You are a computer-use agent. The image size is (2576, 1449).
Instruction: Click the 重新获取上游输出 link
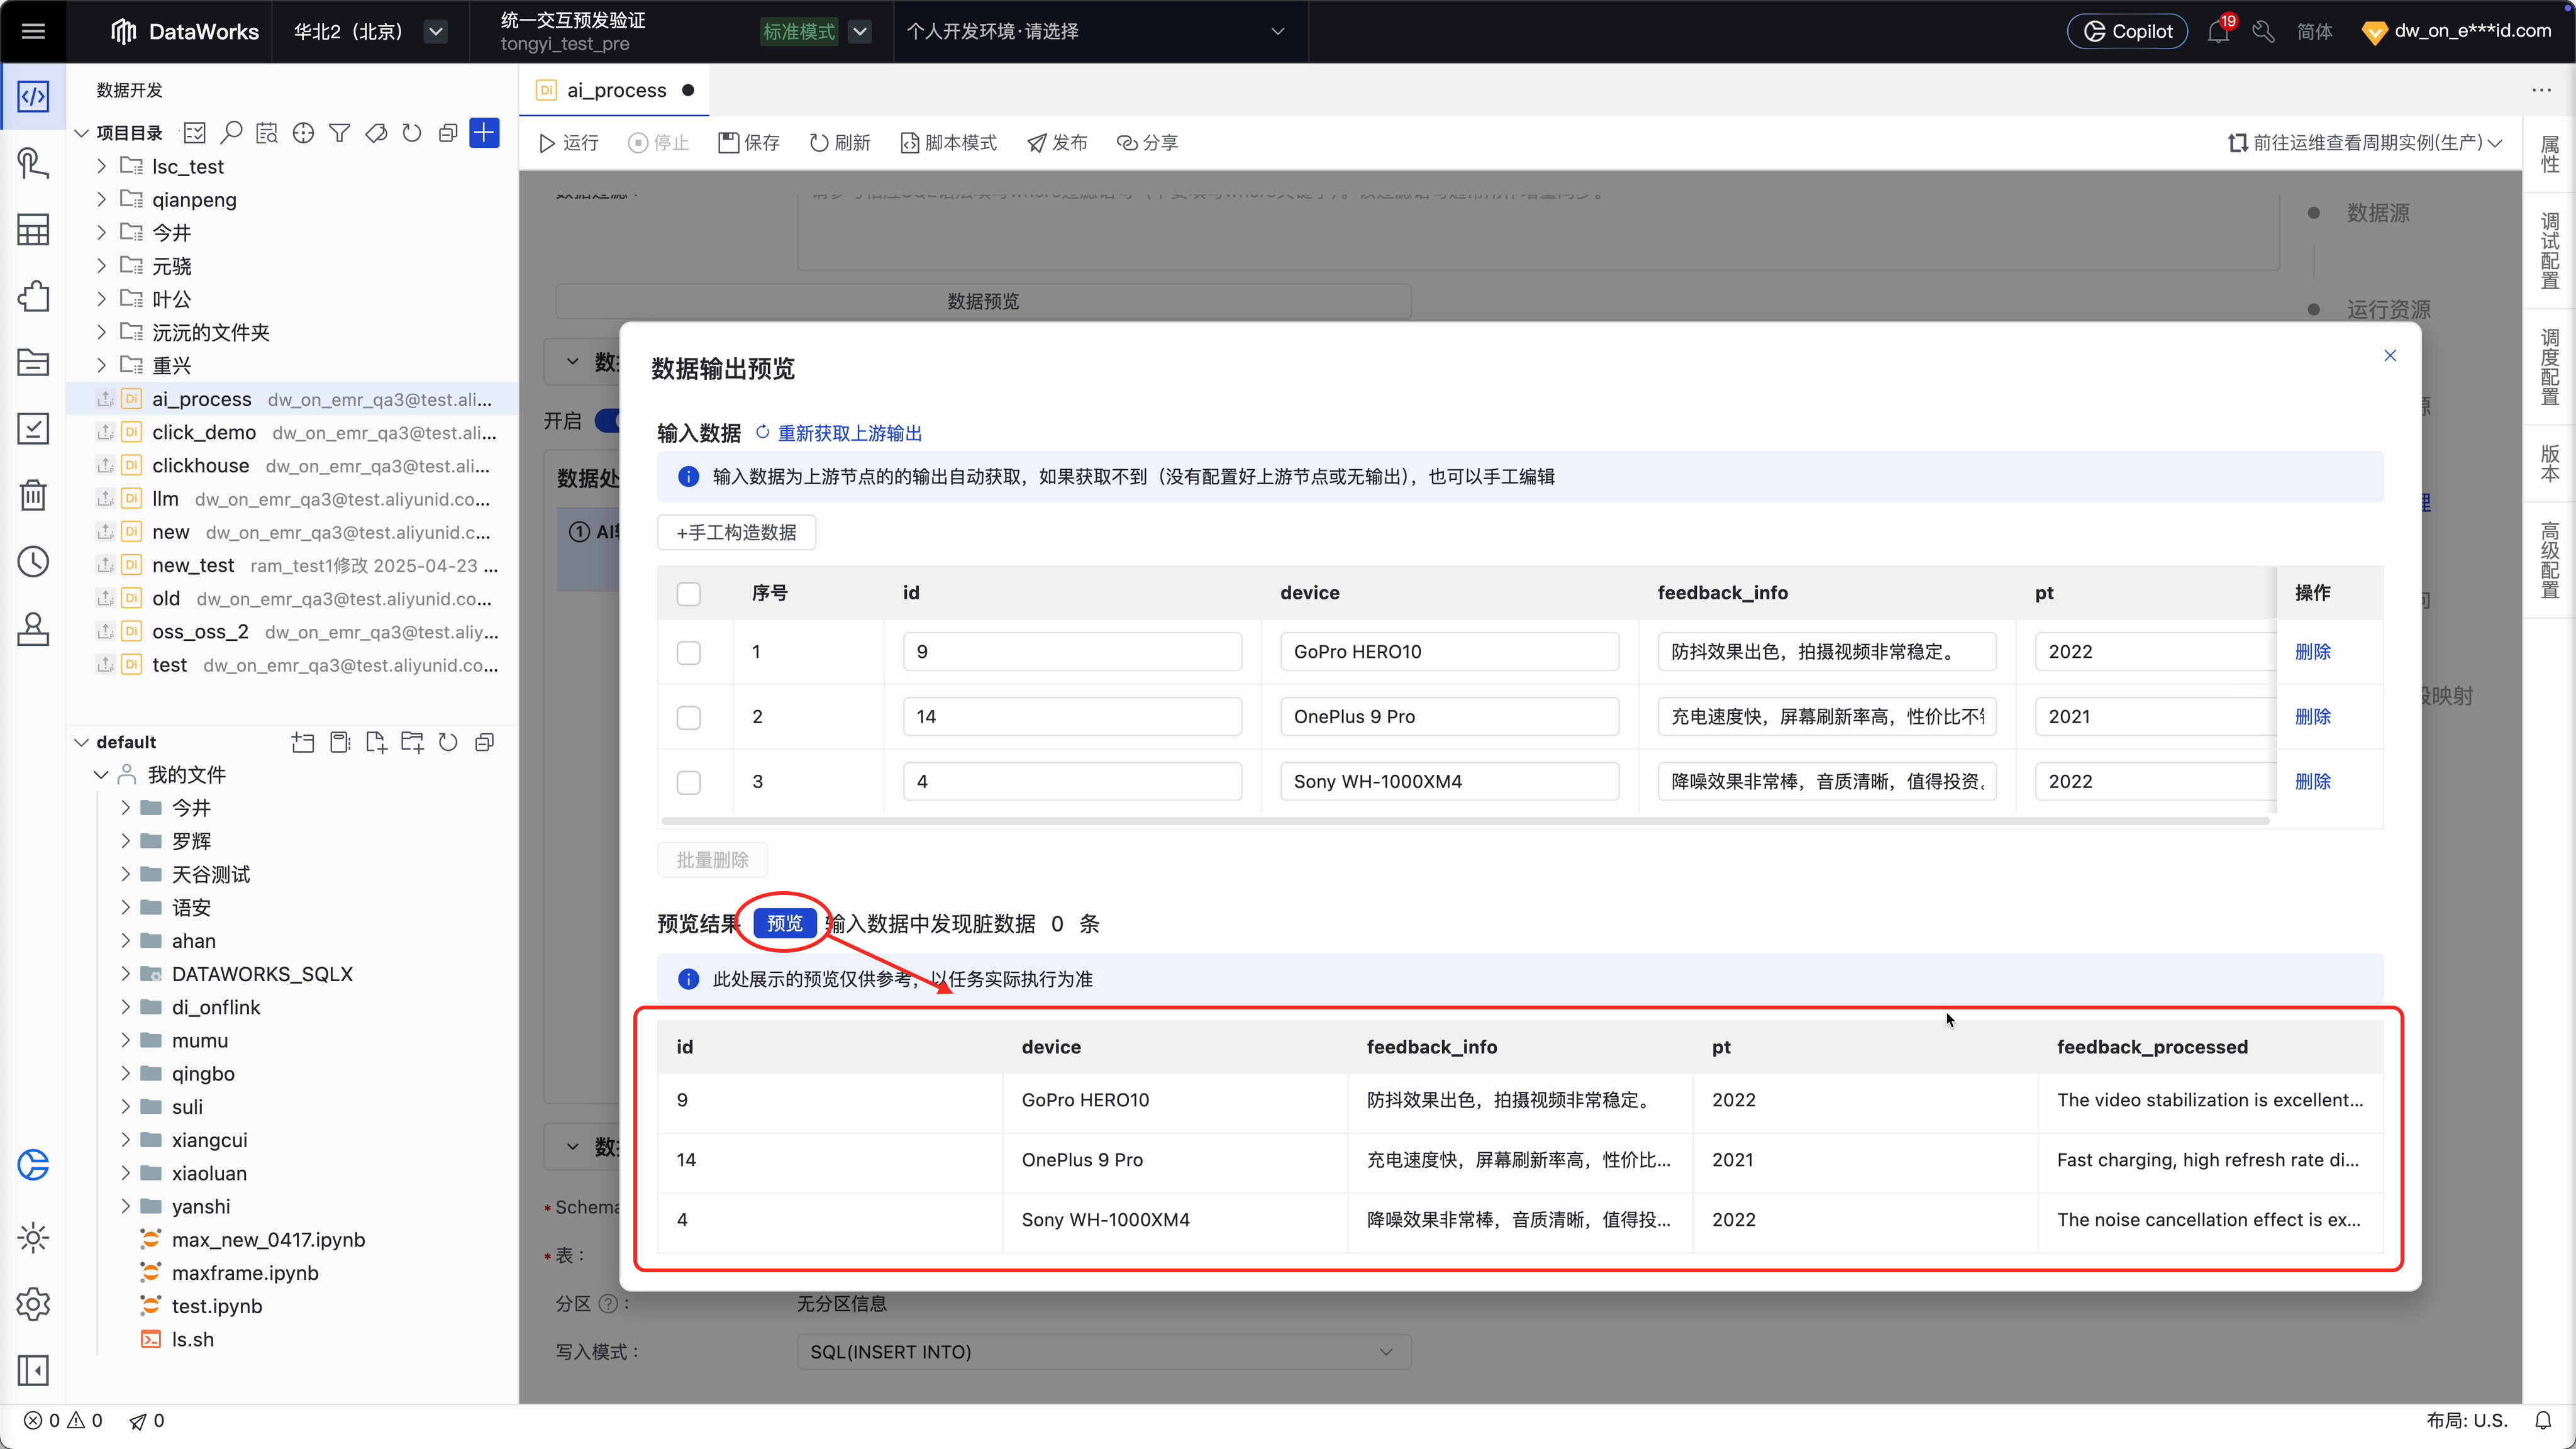pyautogui.click(x=849, y=433)
